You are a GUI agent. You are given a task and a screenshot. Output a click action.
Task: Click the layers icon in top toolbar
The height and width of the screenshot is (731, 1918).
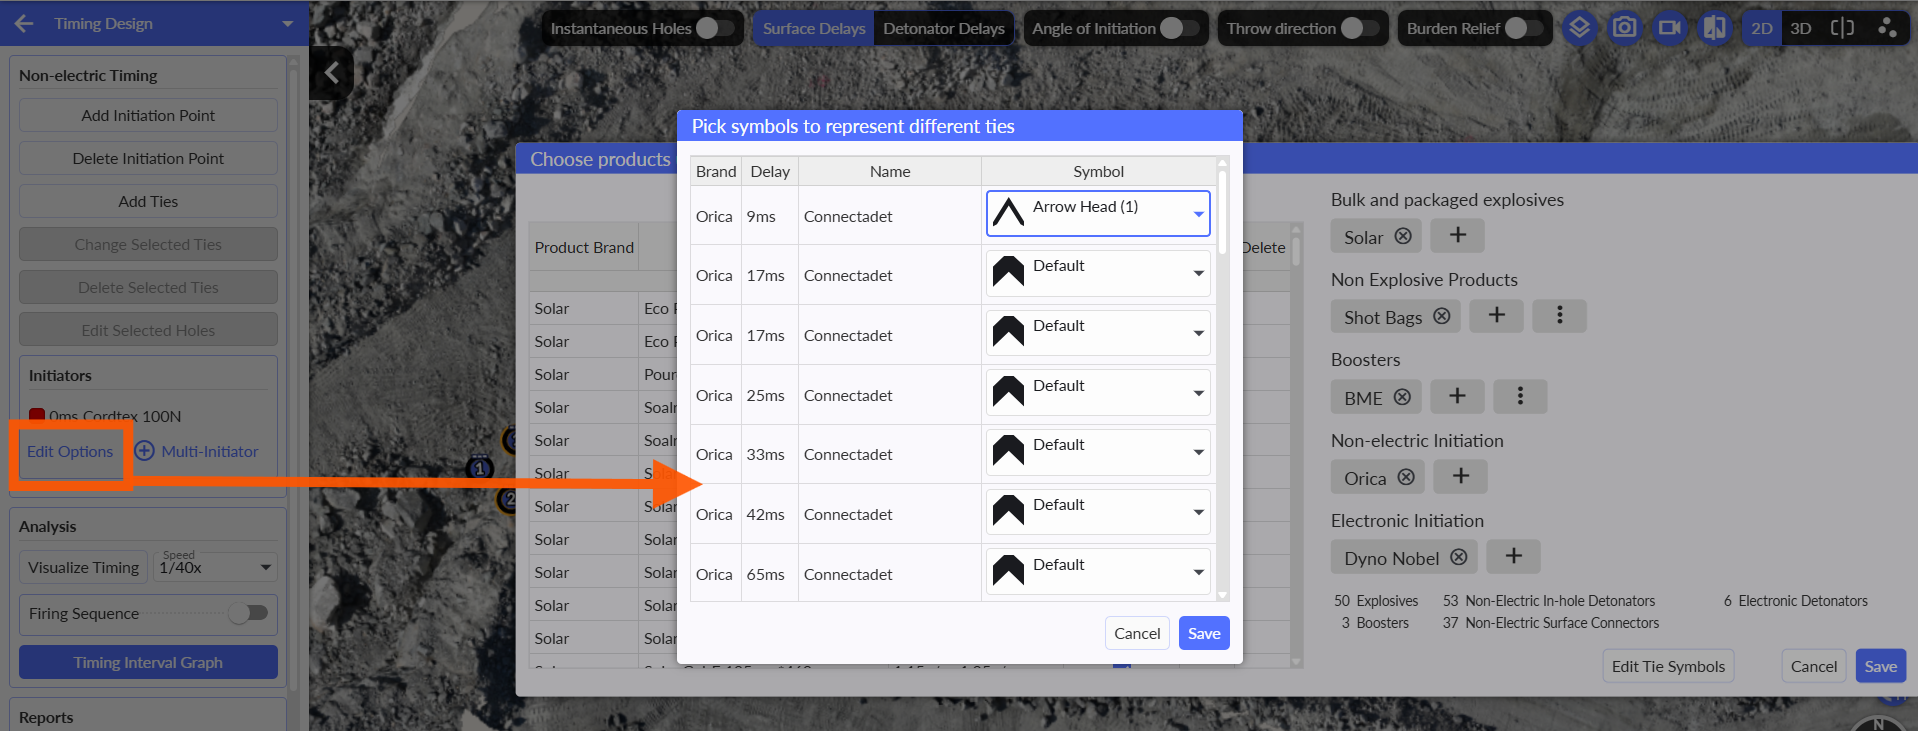point(1579,28)
